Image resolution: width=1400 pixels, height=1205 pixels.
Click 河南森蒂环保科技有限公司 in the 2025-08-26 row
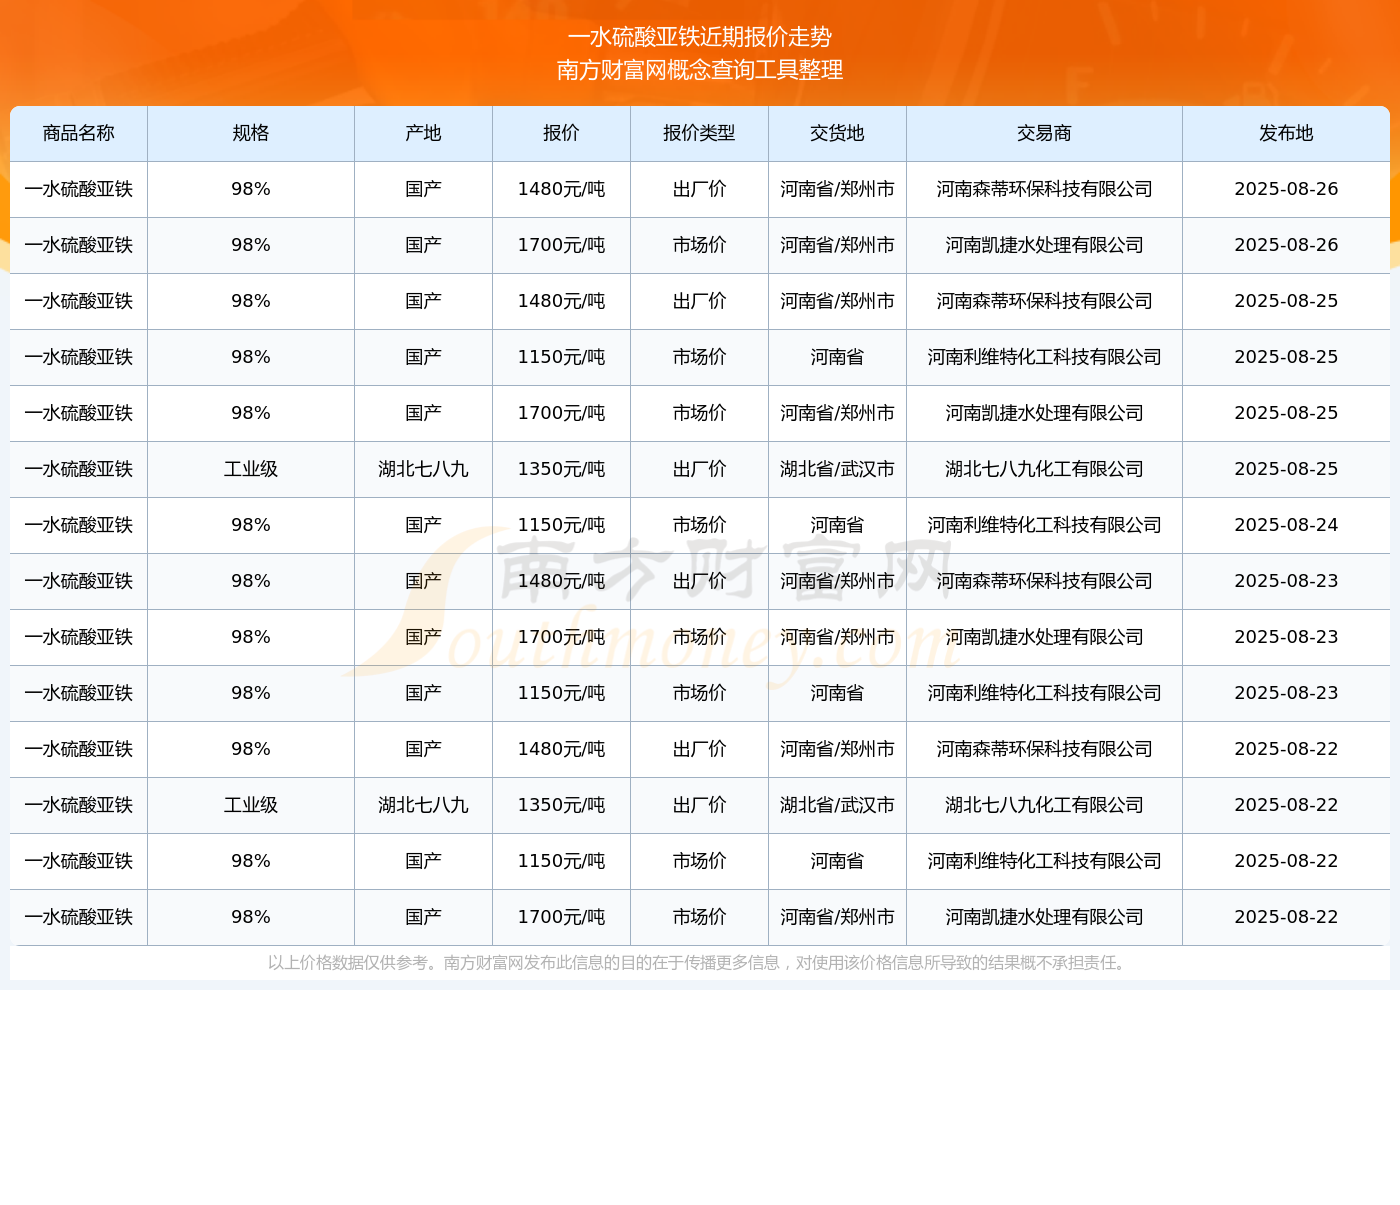pos(1044,189)
